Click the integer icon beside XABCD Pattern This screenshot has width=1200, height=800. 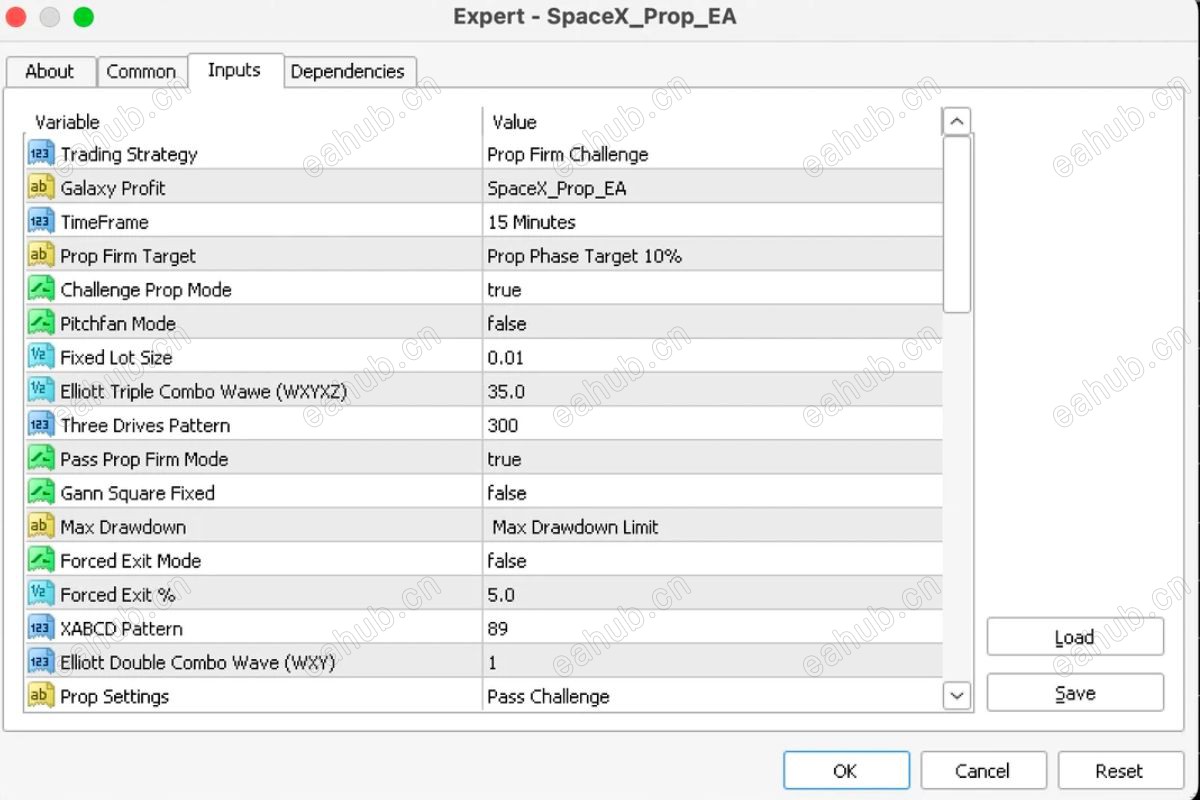41,629
